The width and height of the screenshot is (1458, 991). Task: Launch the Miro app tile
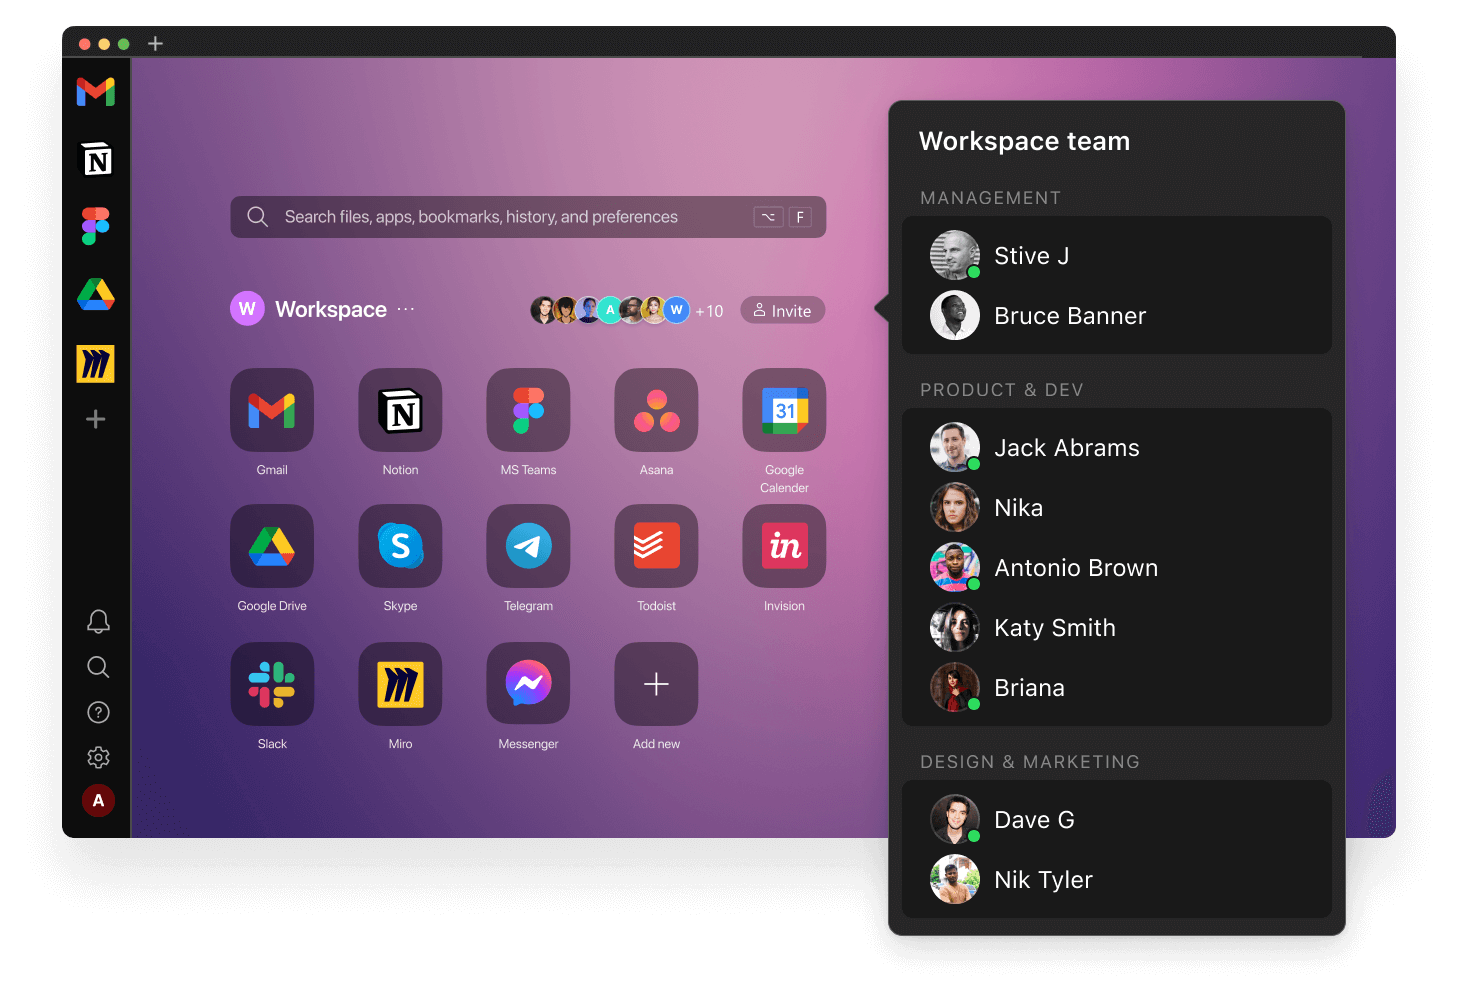click(x=400, y=684)
